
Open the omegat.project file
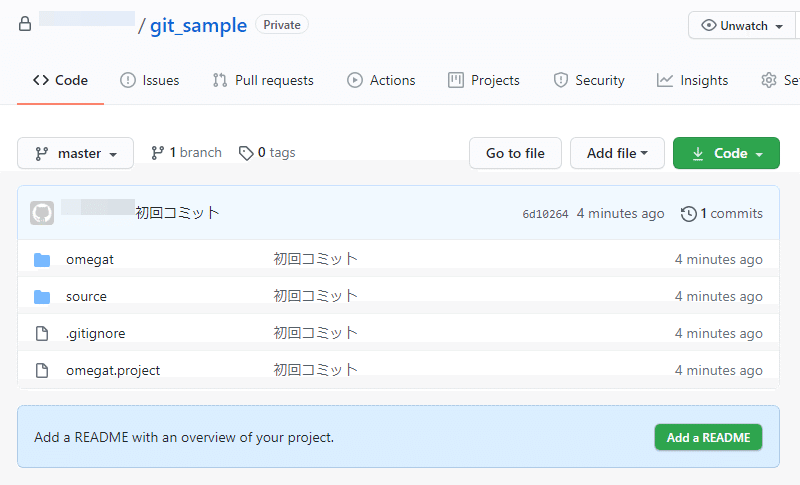(113, 370)
